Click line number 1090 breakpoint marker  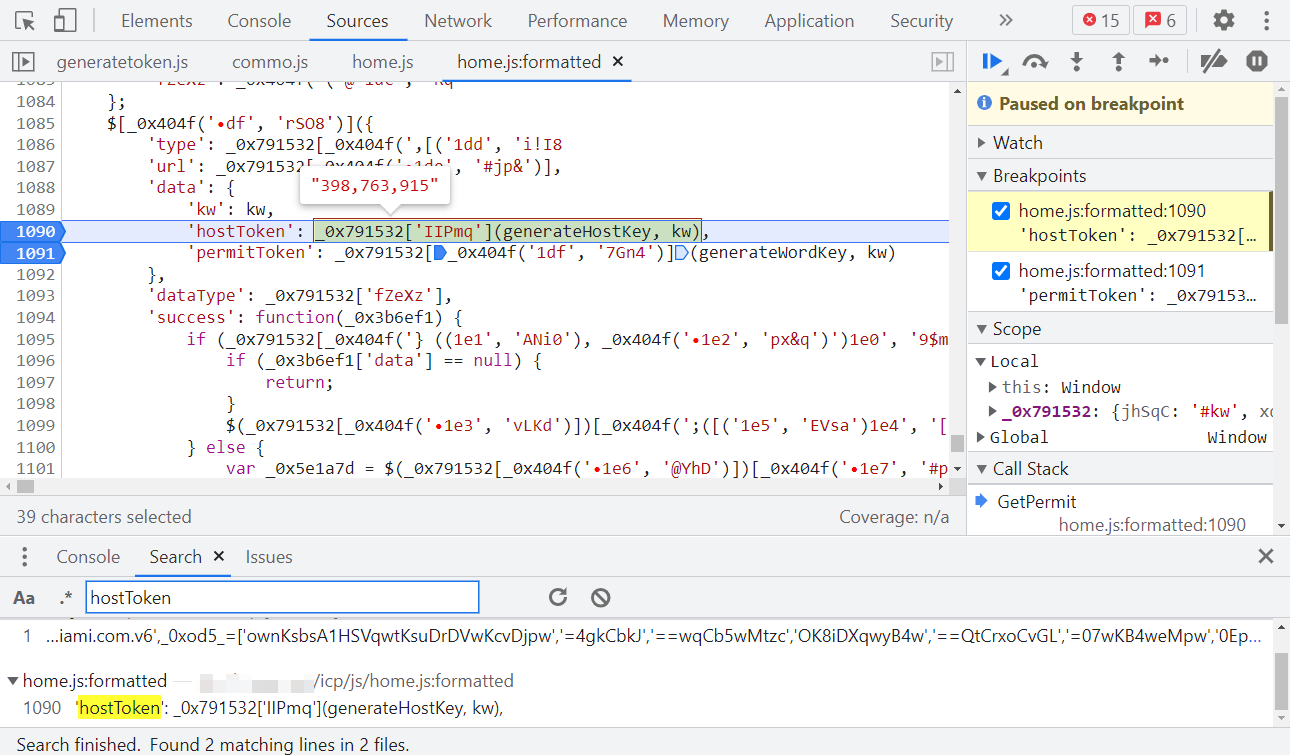point(33,232)
